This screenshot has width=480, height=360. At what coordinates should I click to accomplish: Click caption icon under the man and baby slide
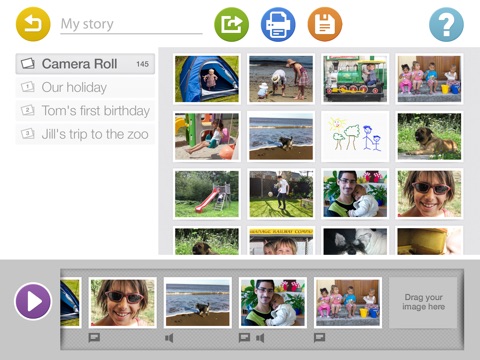click(x=244, y=338)
